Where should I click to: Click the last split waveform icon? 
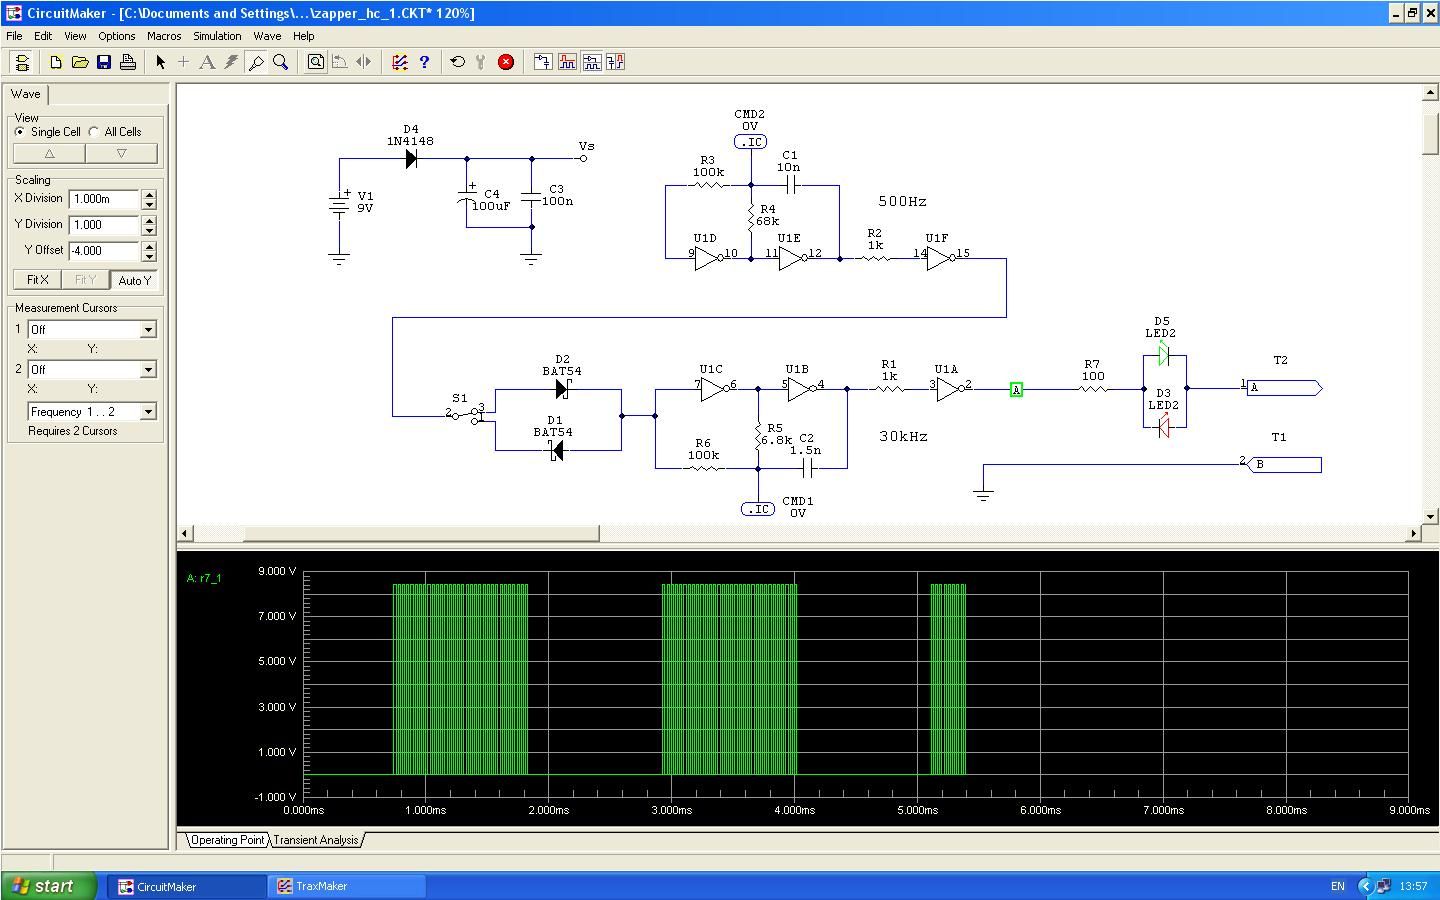pos(615,62)
